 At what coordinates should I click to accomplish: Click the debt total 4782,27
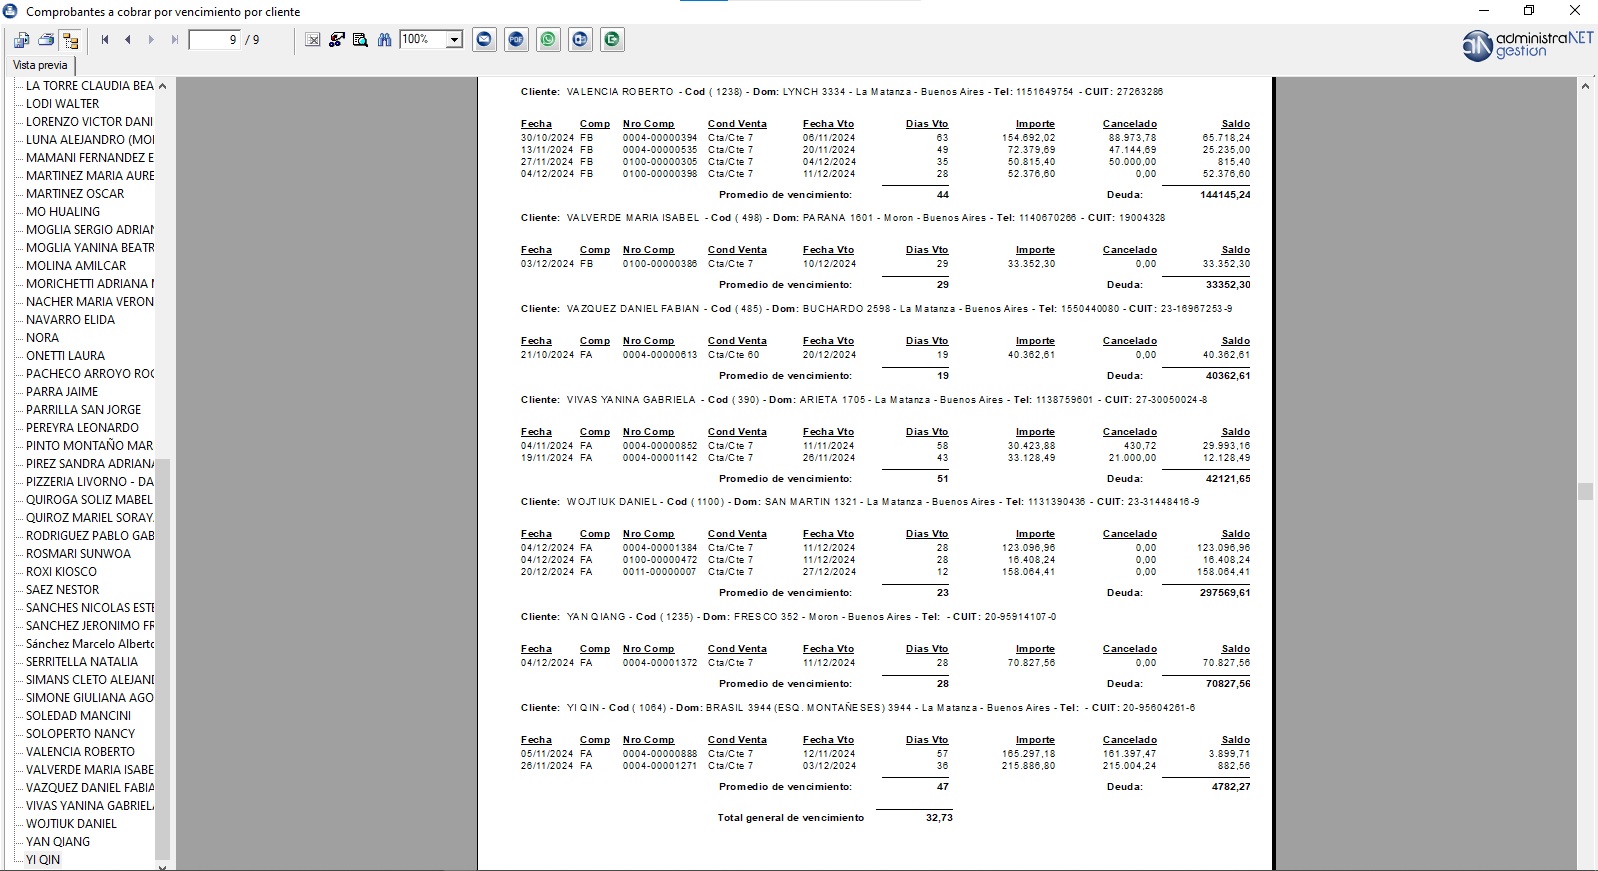[x=1230, y=787]
